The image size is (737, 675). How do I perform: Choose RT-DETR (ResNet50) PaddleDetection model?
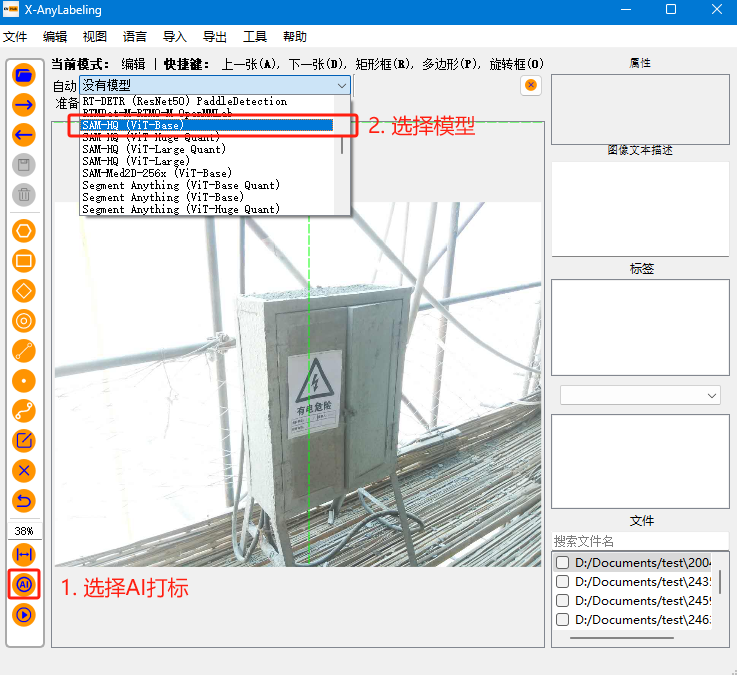[207, 101]
